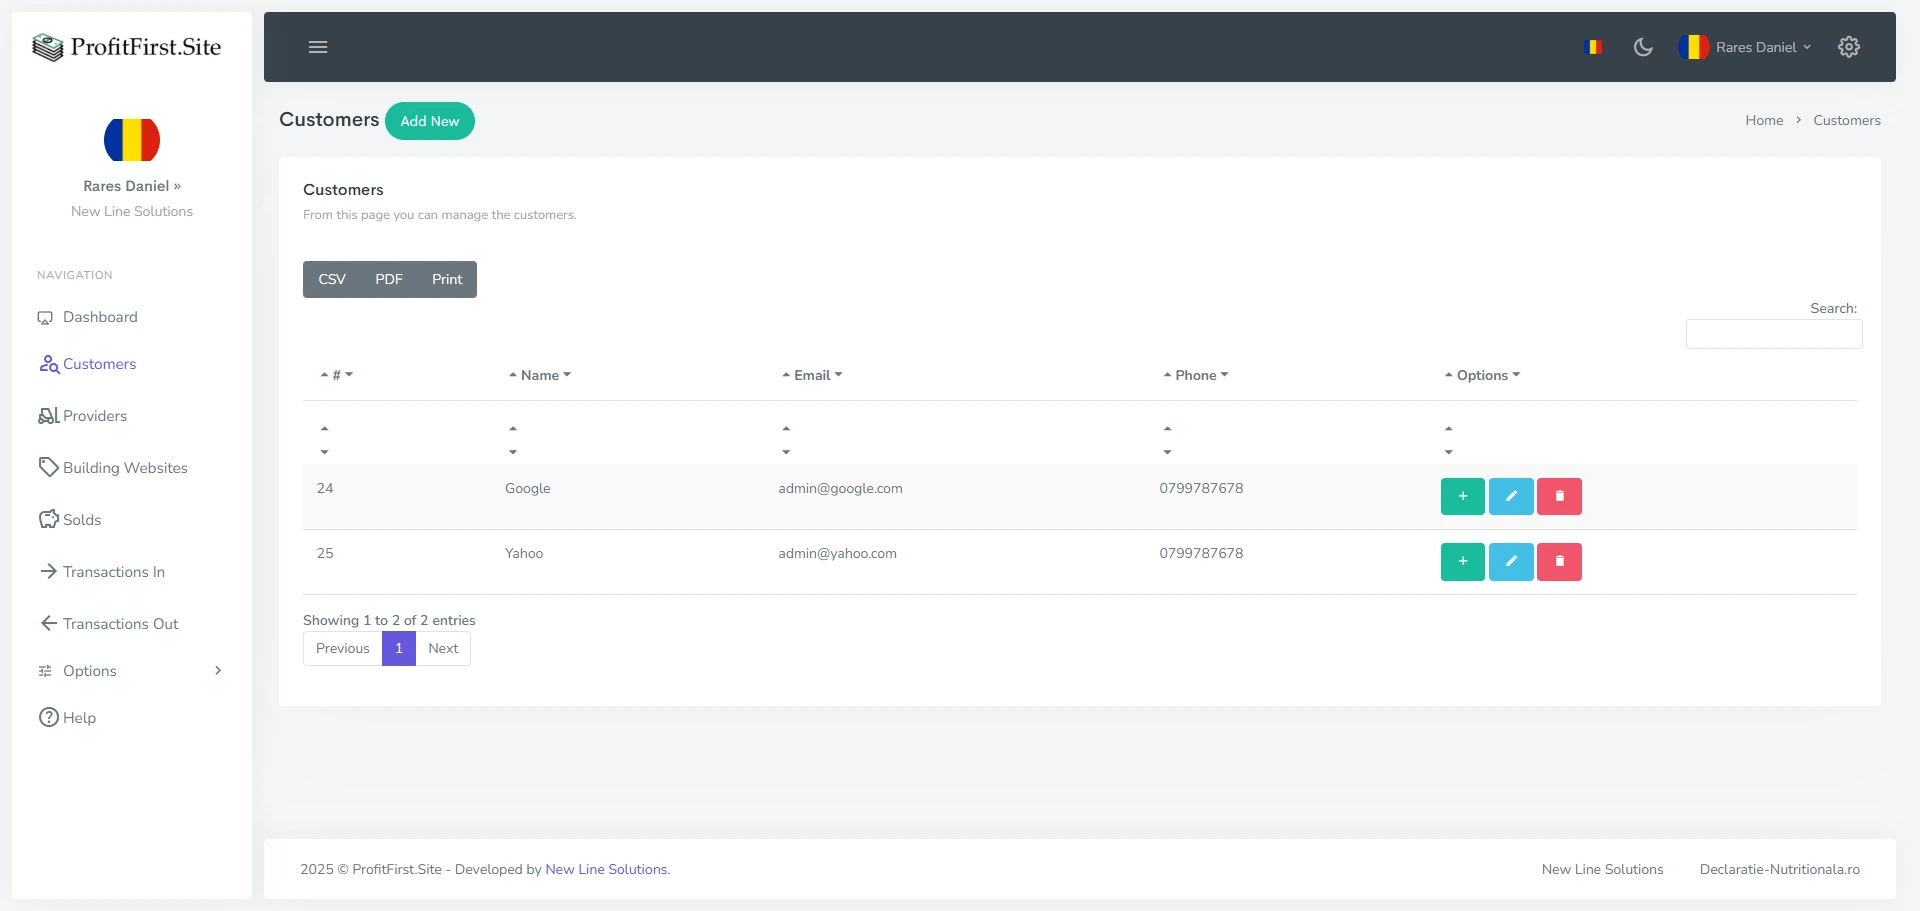Open Home from the breadcrumb trail

click(1764, 120)
